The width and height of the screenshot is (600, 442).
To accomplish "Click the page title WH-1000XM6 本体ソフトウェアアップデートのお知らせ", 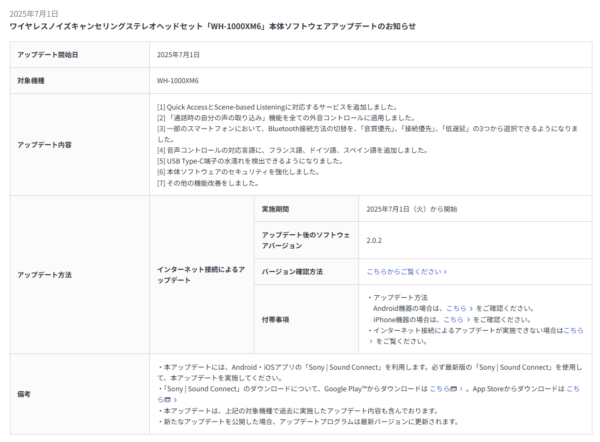I will tap(212, 26).
